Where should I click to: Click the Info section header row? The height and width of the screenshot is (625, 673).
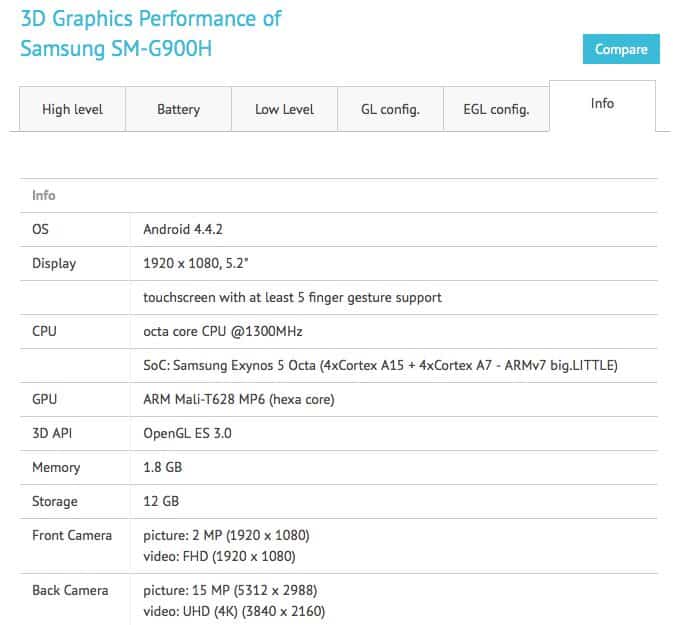[338, 195]
